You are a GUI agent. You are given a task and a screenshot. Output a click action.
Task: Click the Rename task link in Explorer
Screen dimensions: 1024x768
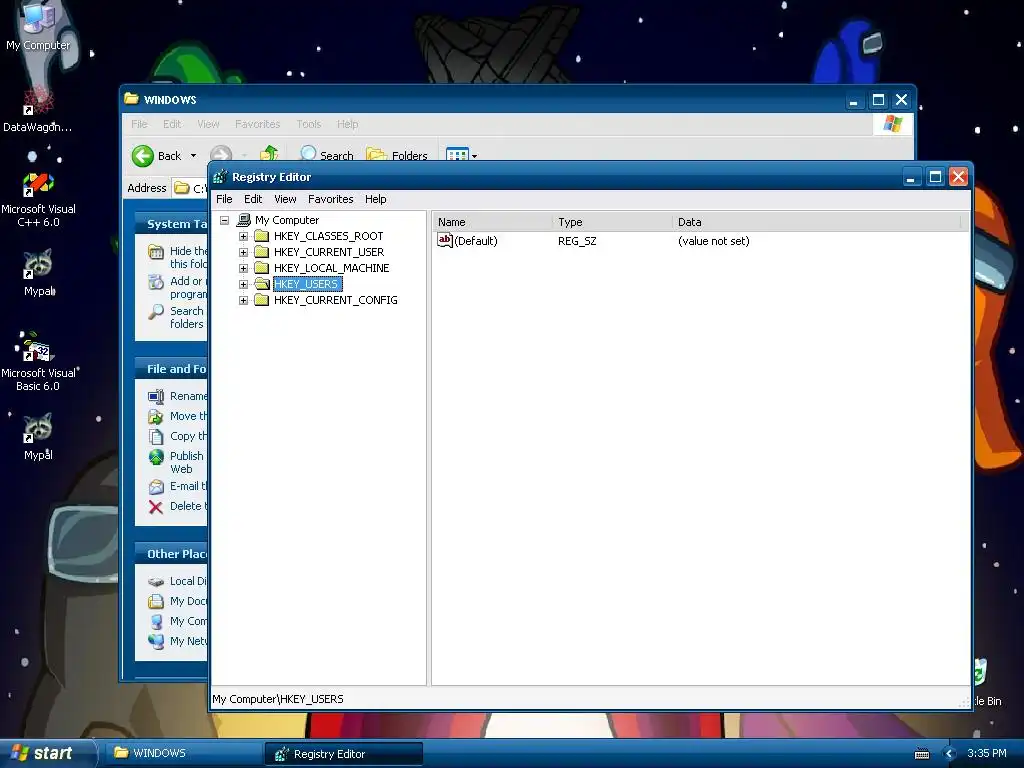click(188, 396)
